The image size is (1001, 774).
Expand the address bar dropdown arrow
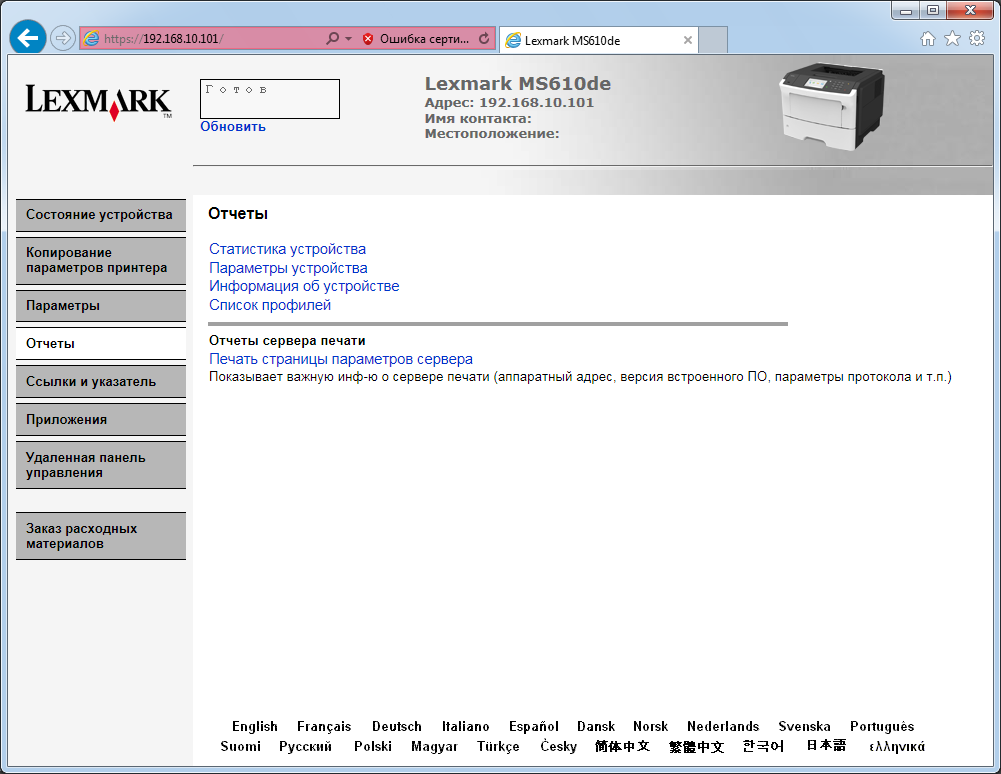tap(349, 39)
